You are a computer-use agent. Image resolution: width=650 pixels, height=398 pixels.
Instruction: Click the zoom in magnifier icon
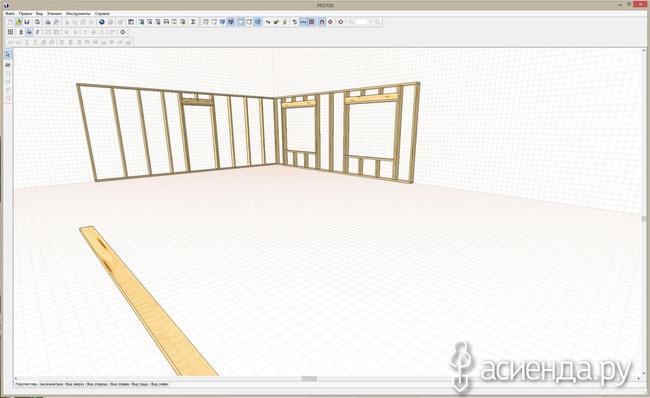(377, 22)
